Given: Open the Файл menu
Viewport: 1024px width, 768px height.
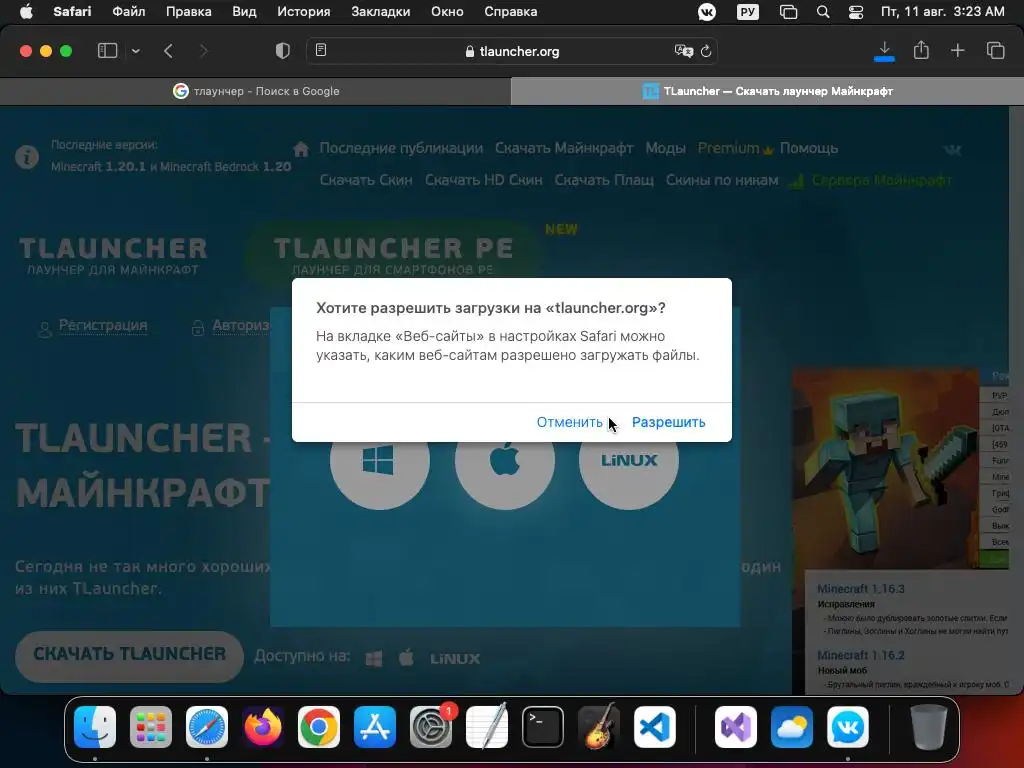Looking at the screenshot, I should 129,12.
